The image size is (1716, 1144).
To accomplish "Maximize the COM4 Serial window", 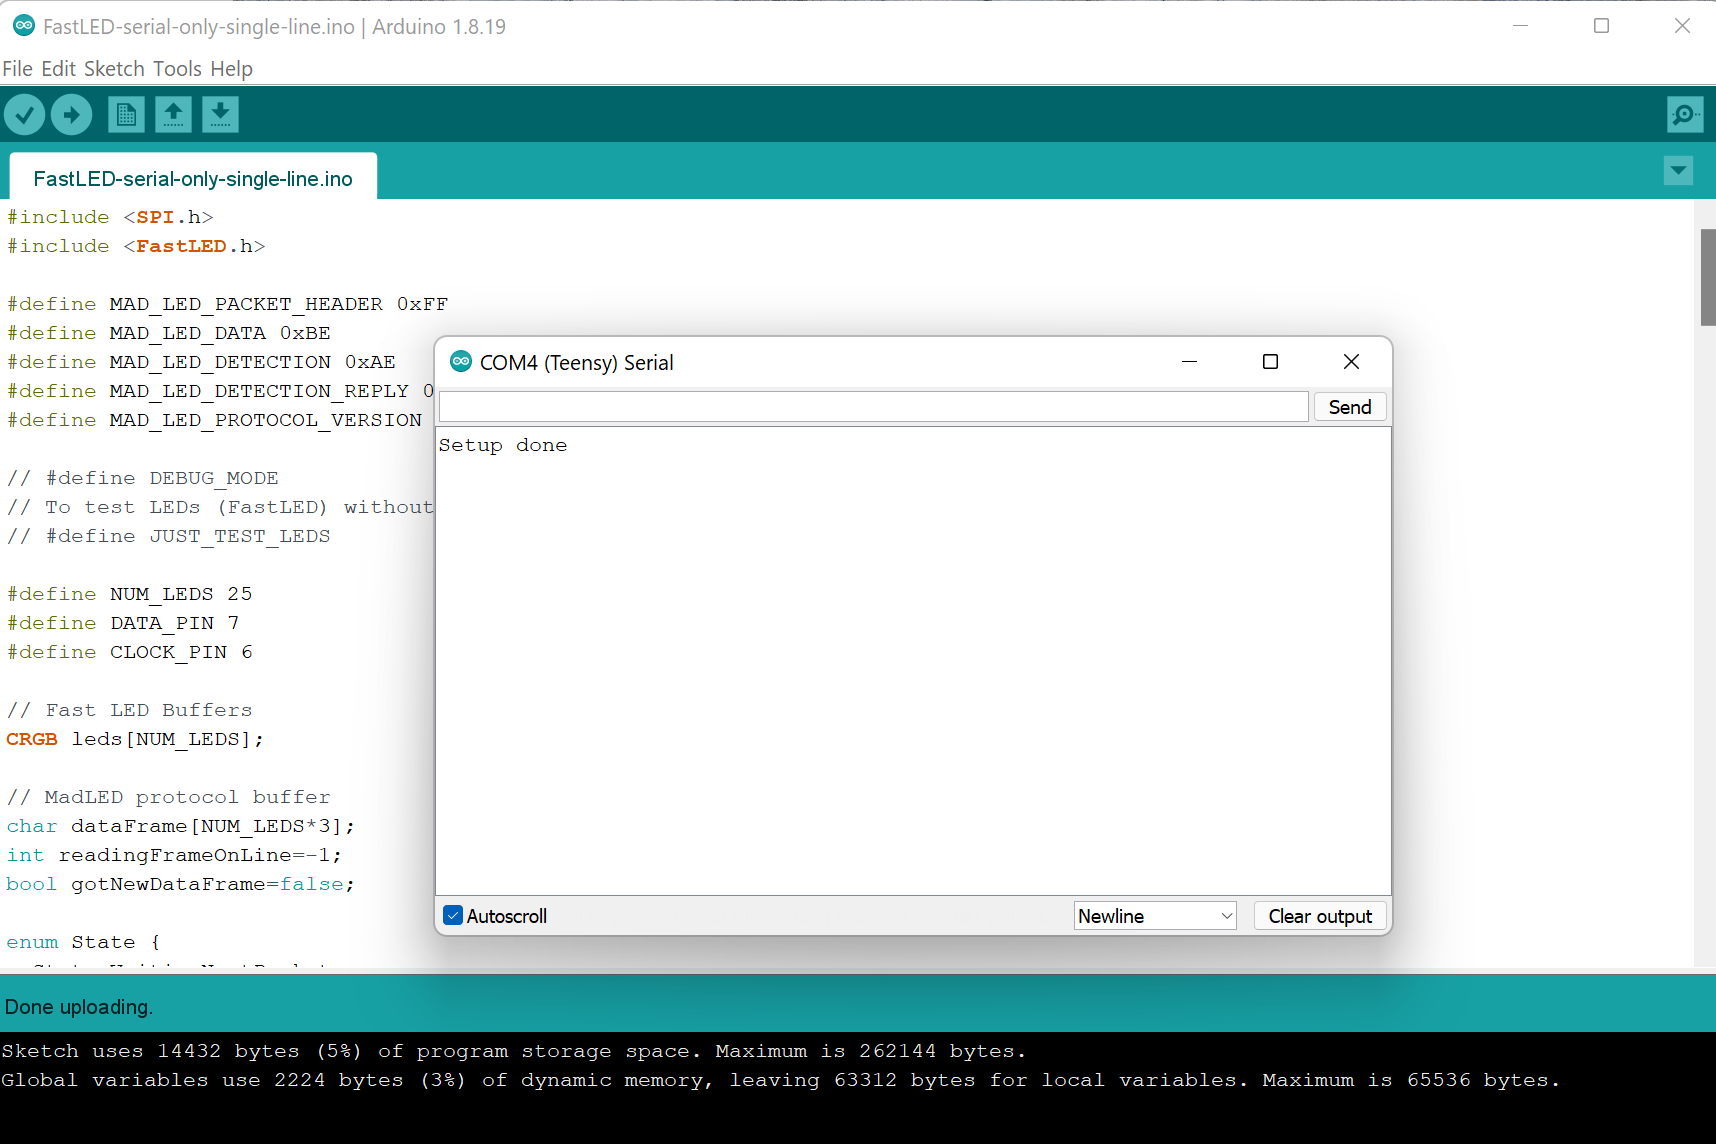I will pyautogui.click(x=1270, y=362).
